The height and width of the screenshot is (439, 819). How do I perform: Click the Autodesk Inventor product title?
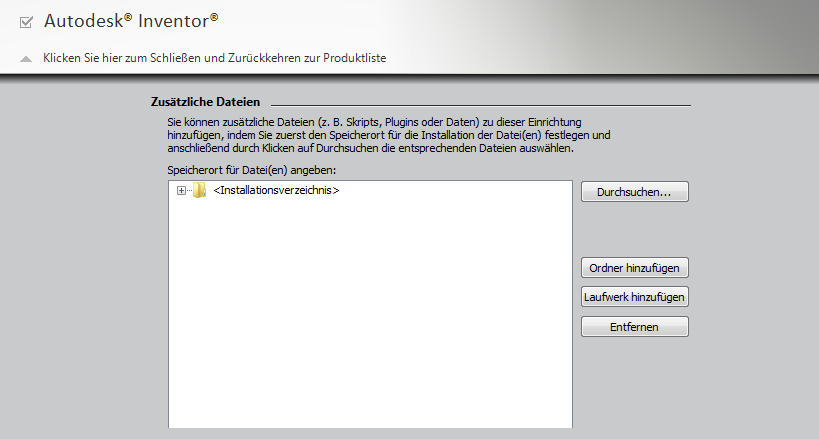[x=131, y=21]
